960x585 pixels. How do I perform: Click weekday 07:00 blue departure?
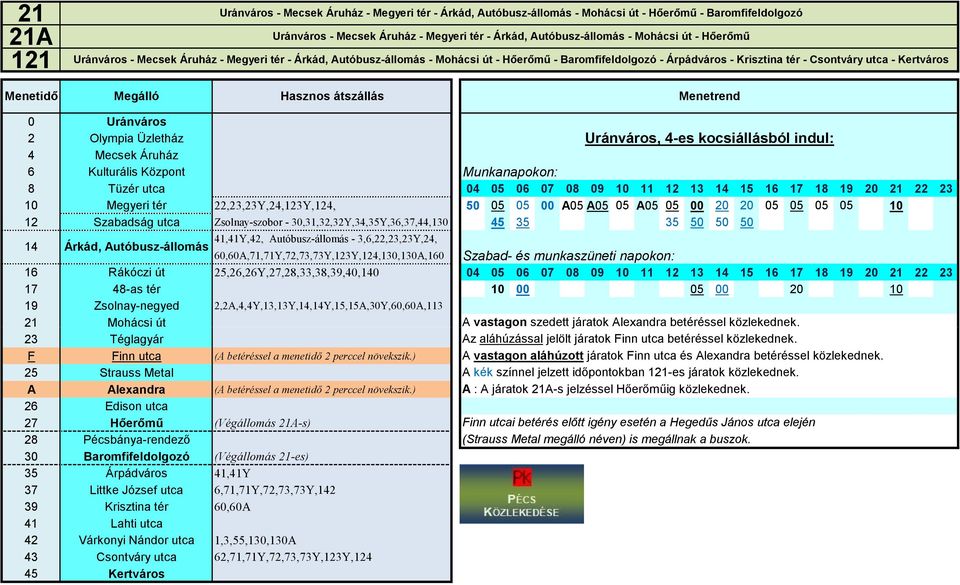[x=547, y=206]
